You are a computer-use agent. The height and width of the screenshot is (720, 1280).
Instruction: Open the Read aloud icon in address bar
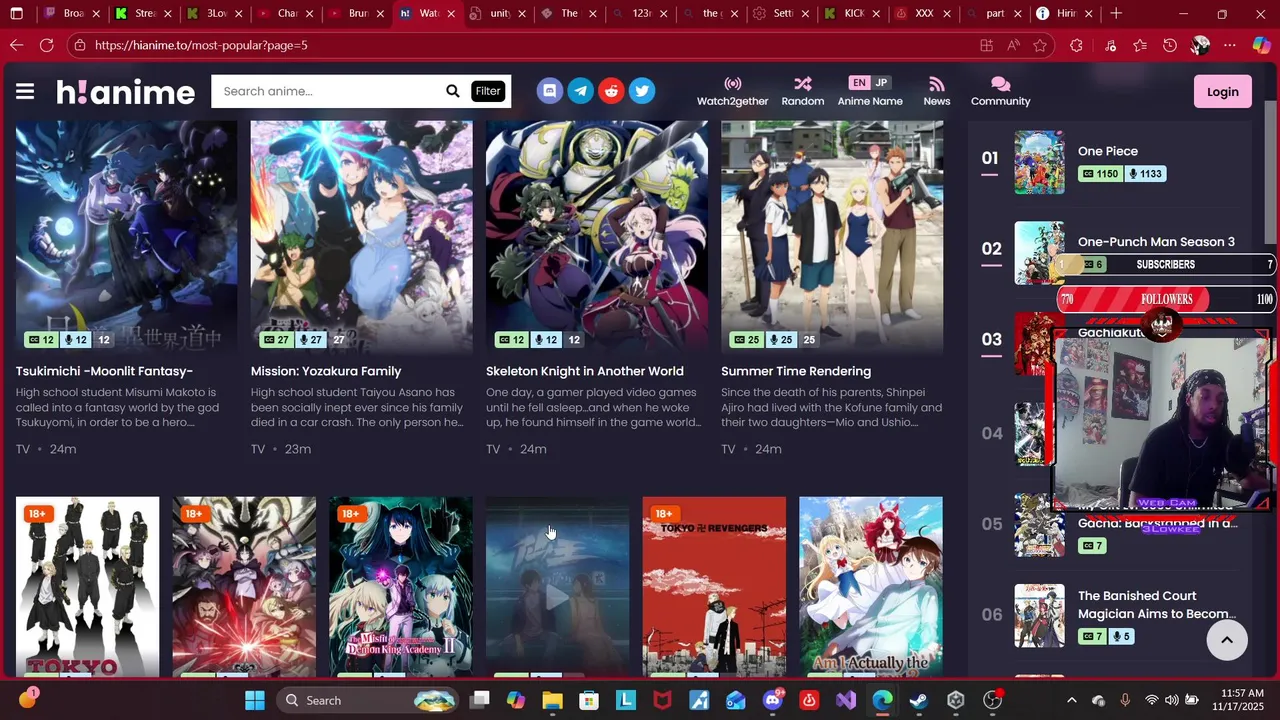coord(1013,45)
